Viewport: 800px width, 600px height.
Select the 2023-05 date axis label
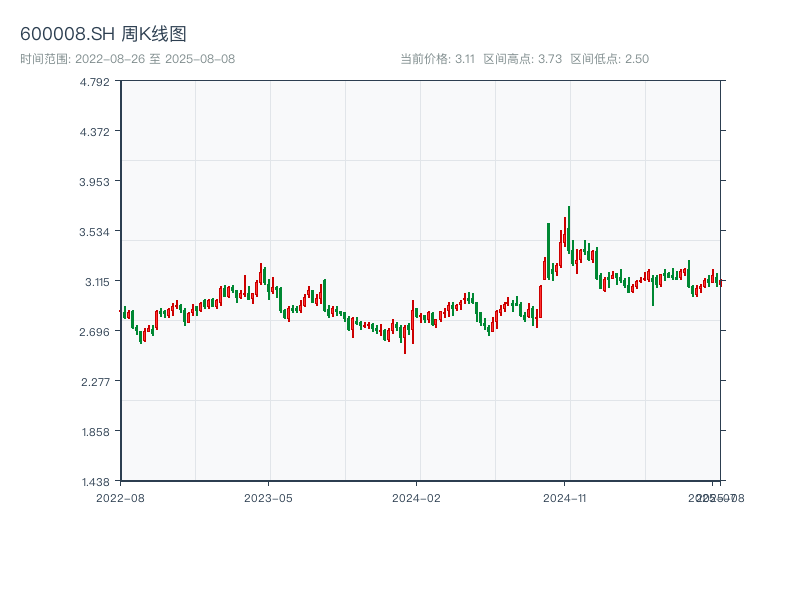click(268, 497)
